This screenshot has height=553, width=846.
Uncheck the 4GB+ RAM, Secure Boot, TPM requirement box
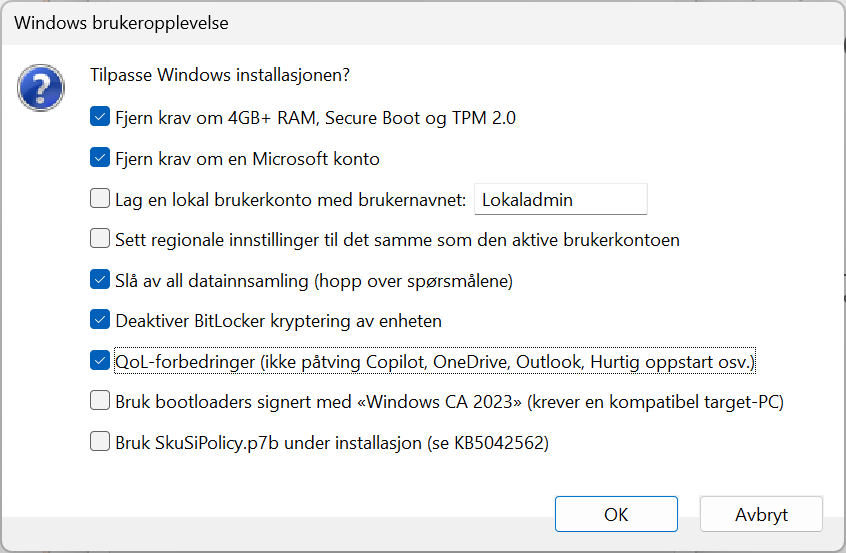pyautogui.click(x=100, y=117)
